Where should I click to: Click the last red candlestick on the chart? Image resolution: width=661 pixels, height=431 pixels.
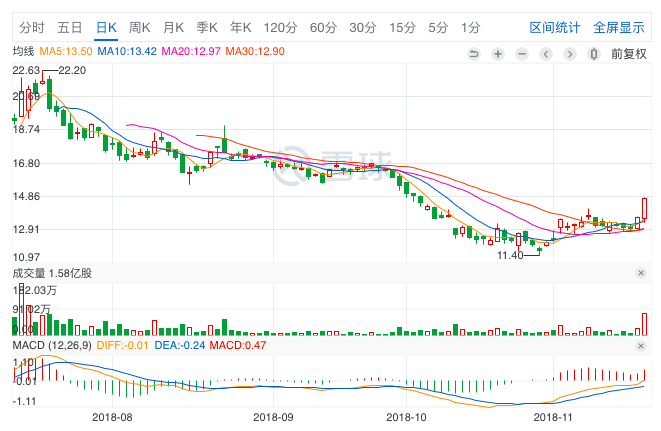click(x=644, y=209)
